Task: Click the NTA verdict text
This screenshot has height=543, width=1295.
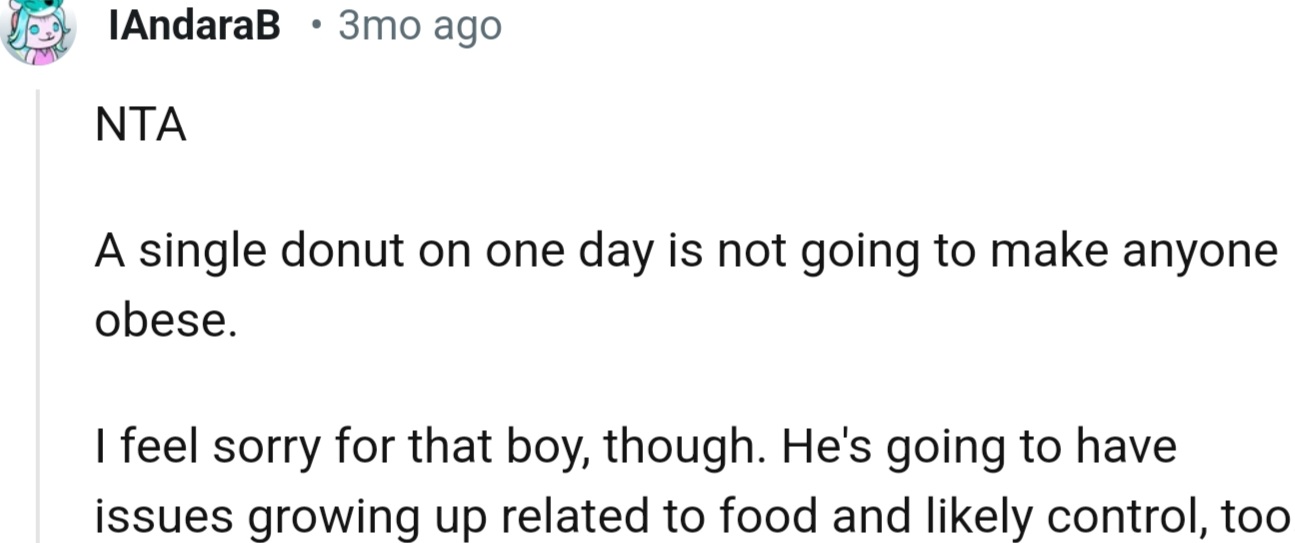Action: point(141,127)
